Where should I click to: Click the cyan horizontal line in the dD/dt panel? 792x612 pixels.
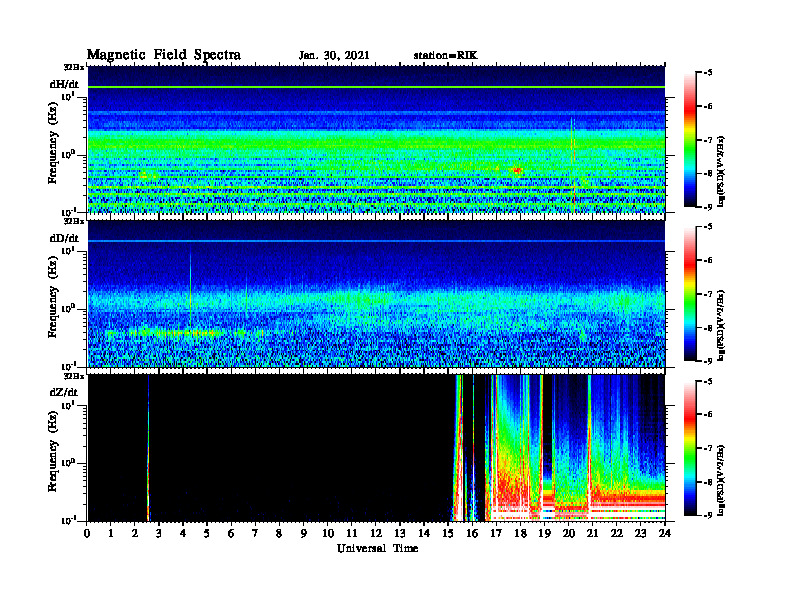tap(376, 241)
